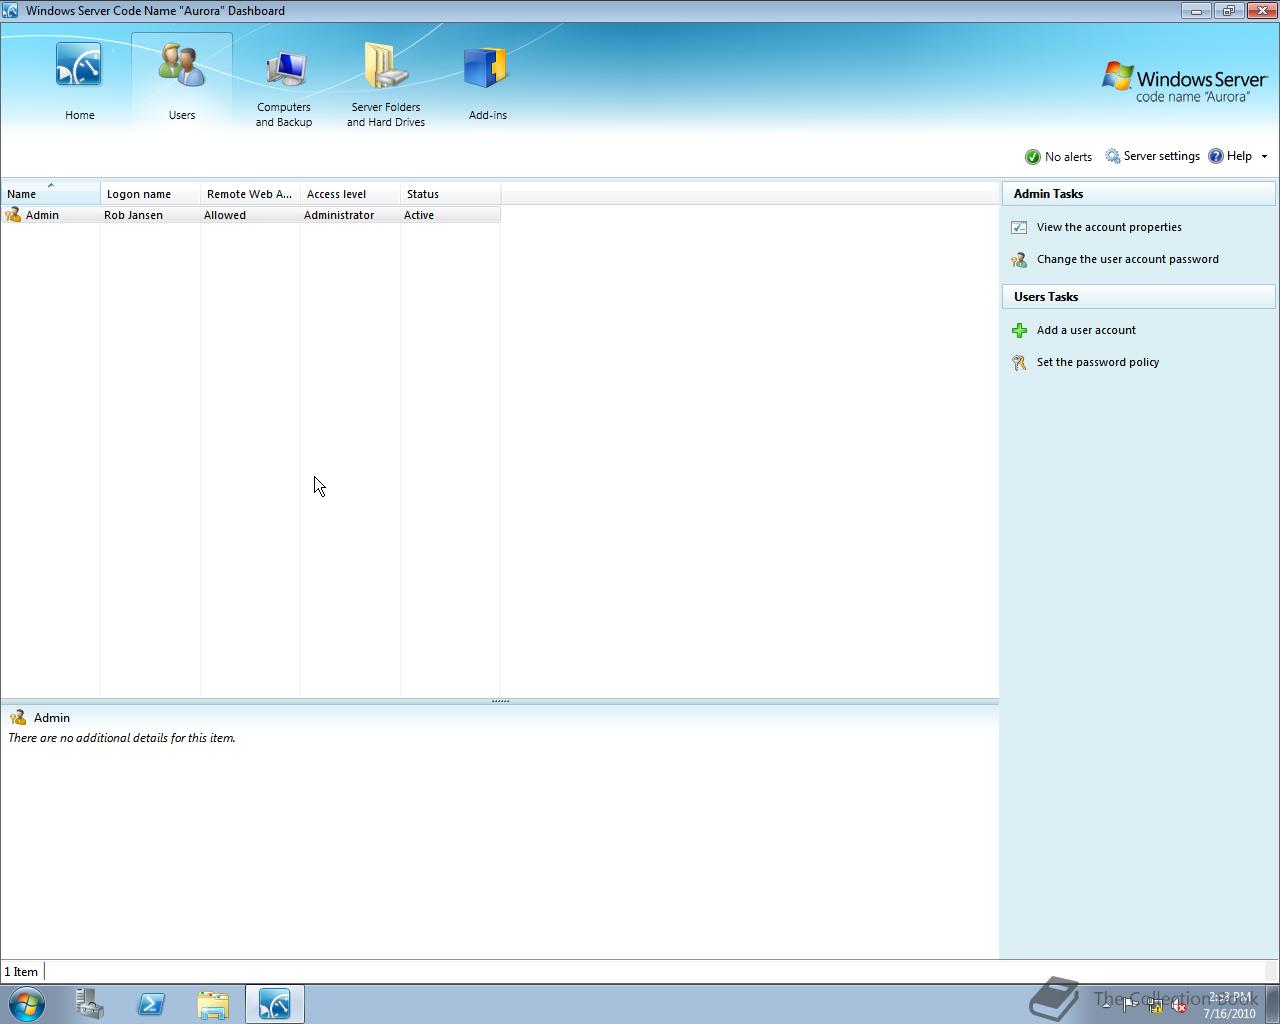The height and width of the screenshot is (1024, 1280).
Task: Click the change password user icon
Action: (x=1019, y=260)
